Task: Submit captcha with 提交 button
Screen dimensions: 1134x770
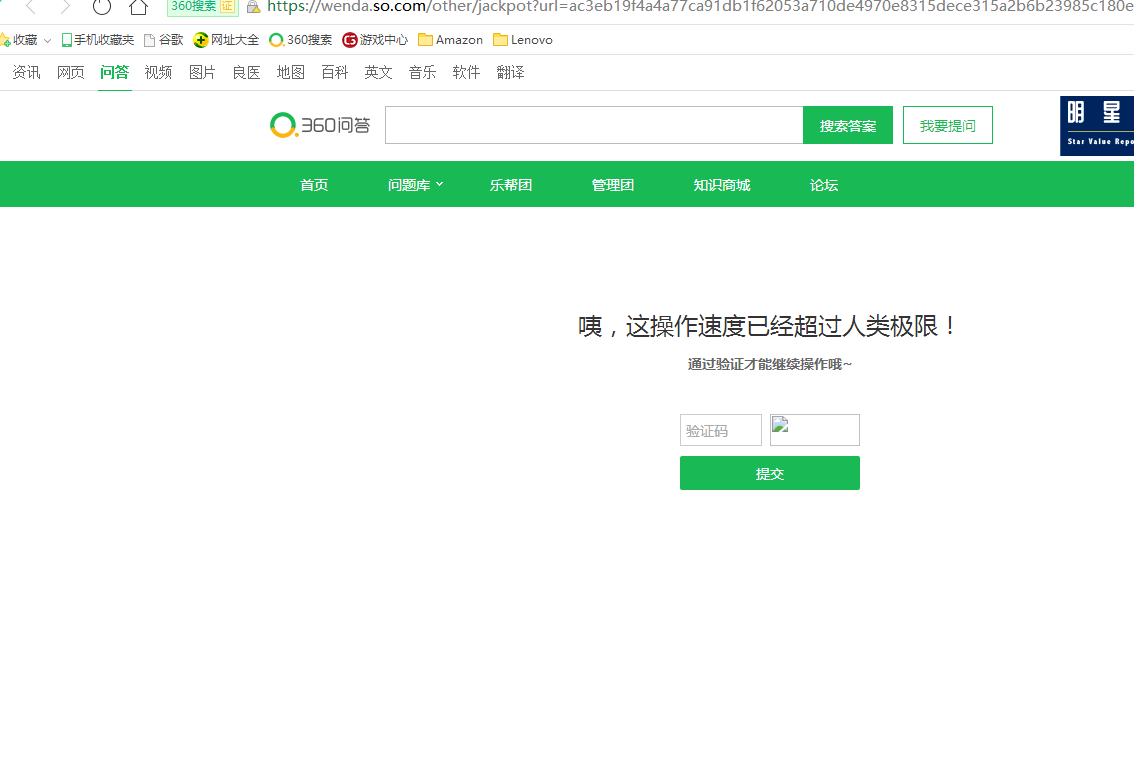Action: point(769,473)
